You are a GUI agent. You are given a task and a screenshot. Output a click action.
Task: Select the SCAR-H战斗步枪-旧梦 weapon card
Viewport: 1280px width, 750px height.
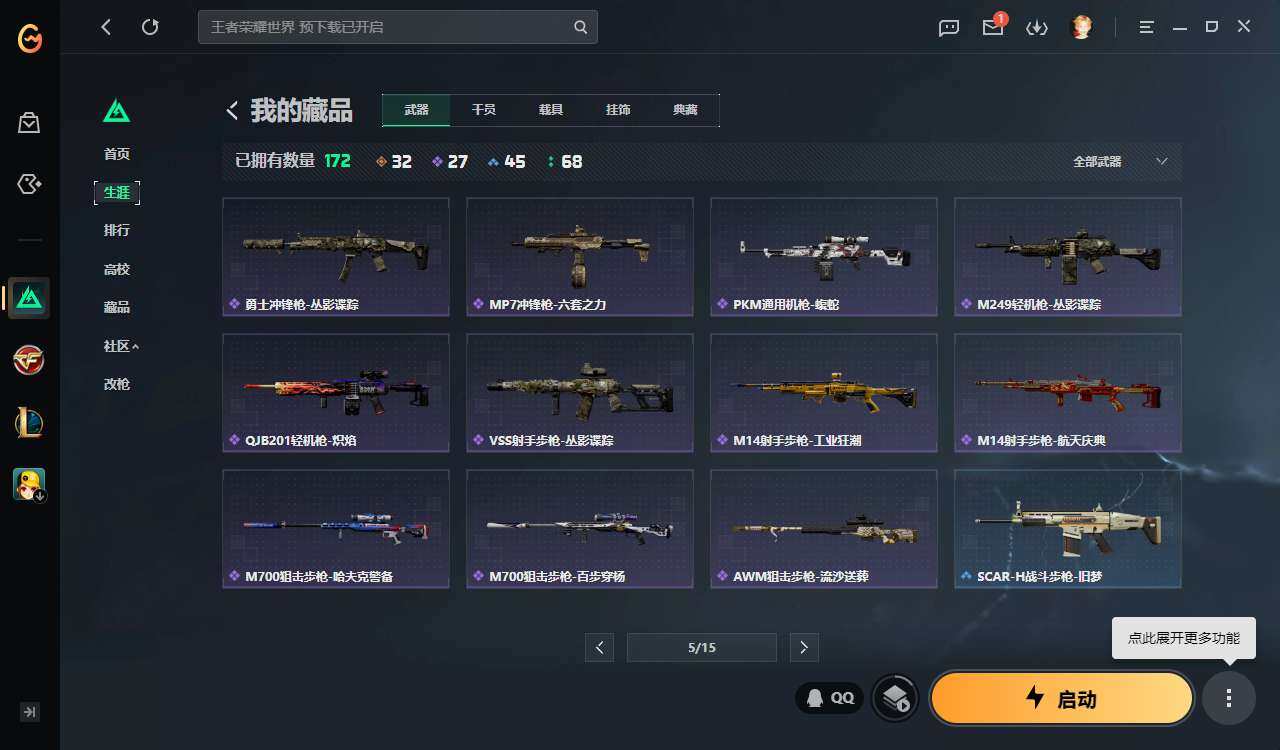(x=1067, y=529)
